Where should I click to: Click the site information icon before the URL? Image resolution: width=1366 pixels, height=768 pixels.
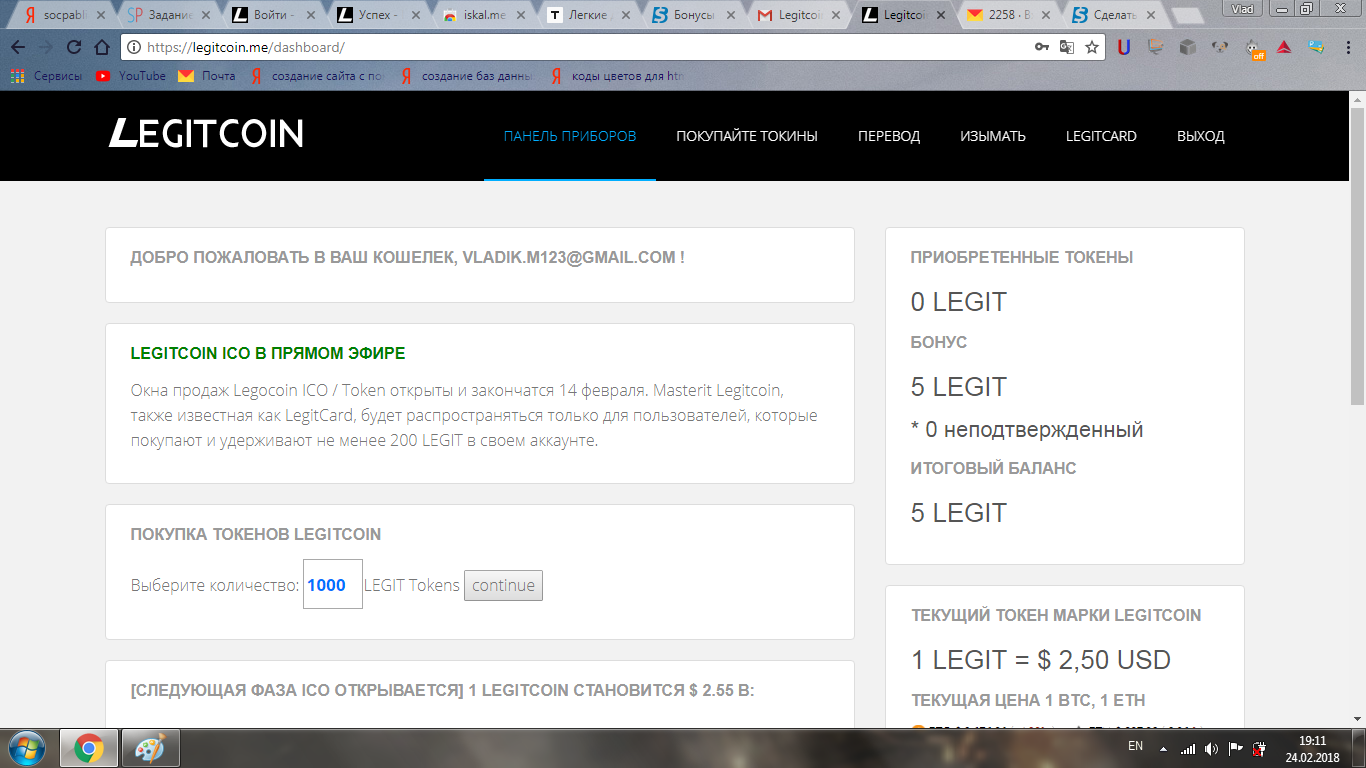134,47
